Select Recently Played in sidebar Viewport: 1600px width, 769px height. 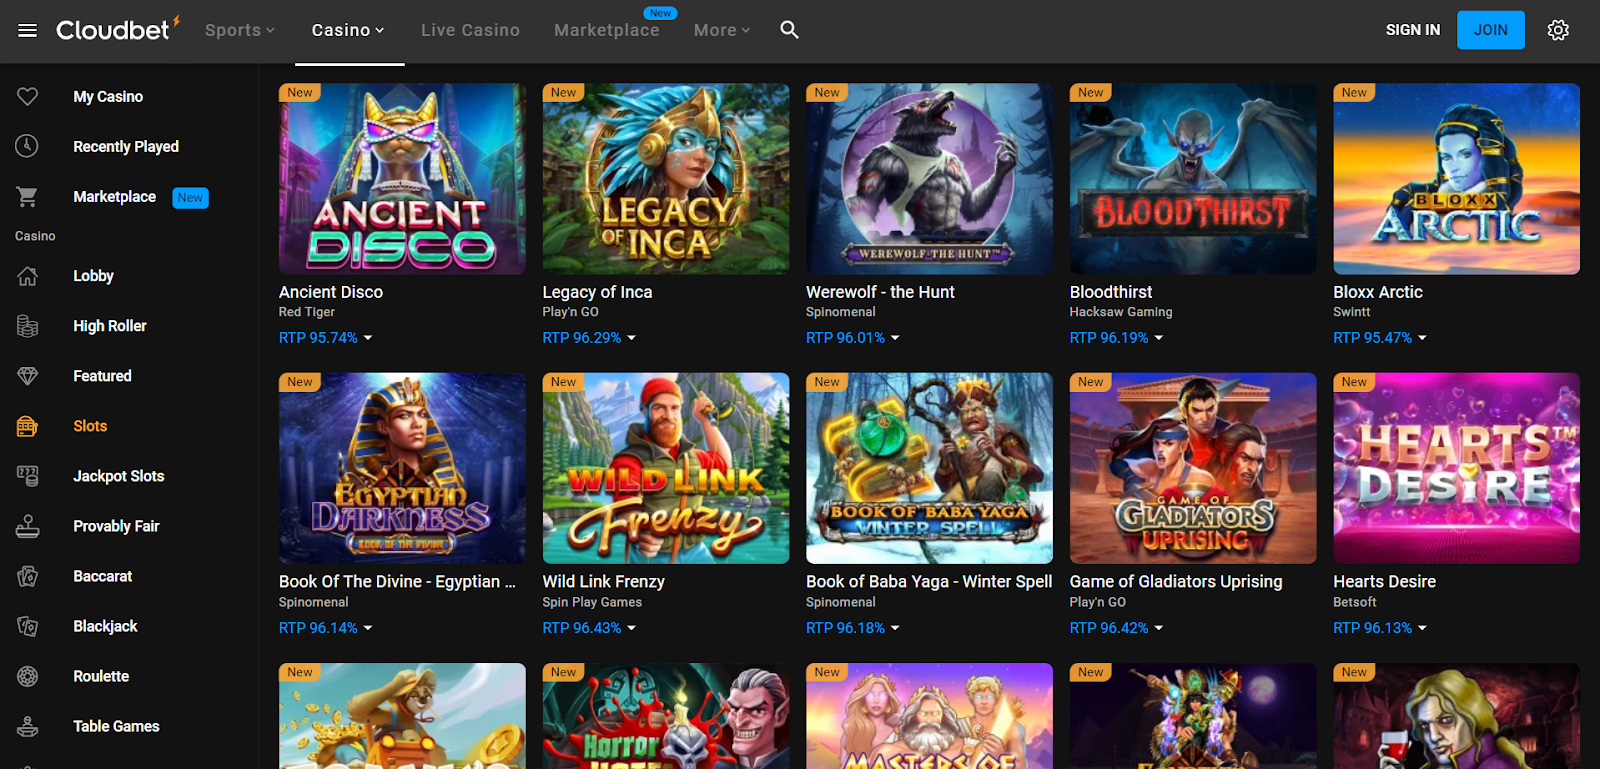[126, 146]
